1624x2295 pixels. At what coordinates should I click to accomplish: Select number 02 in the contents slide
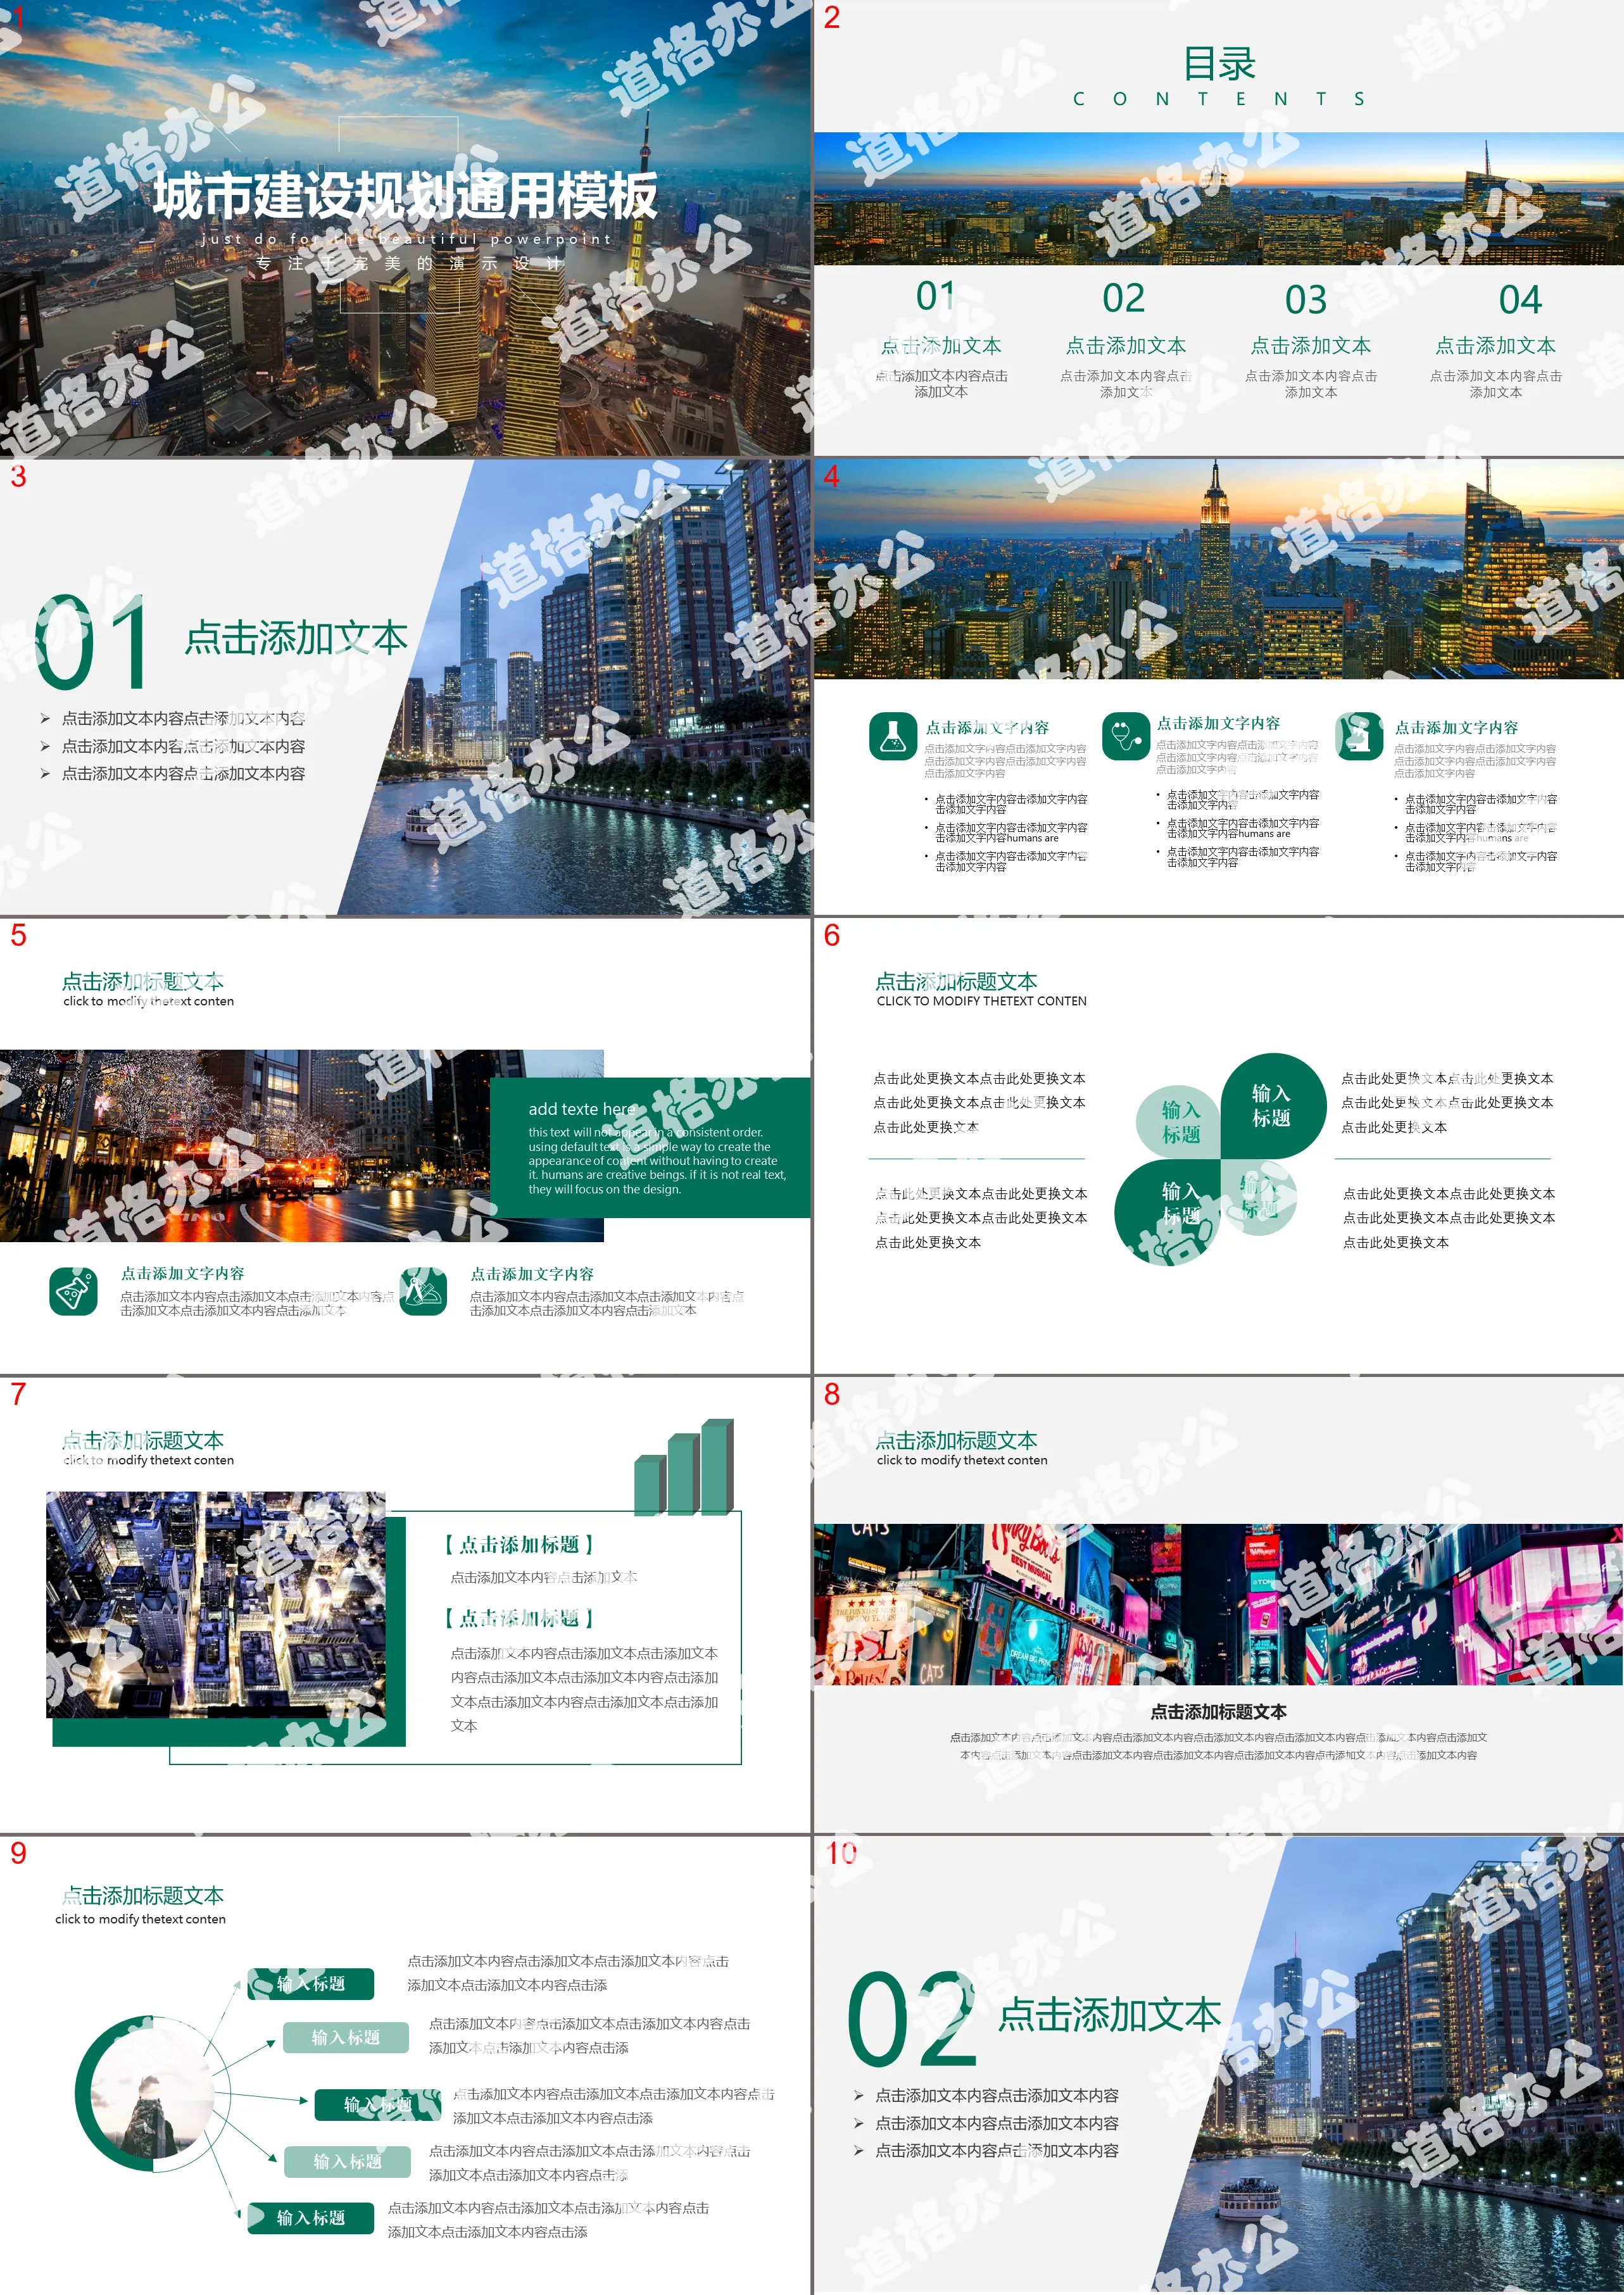[1124, 298]
